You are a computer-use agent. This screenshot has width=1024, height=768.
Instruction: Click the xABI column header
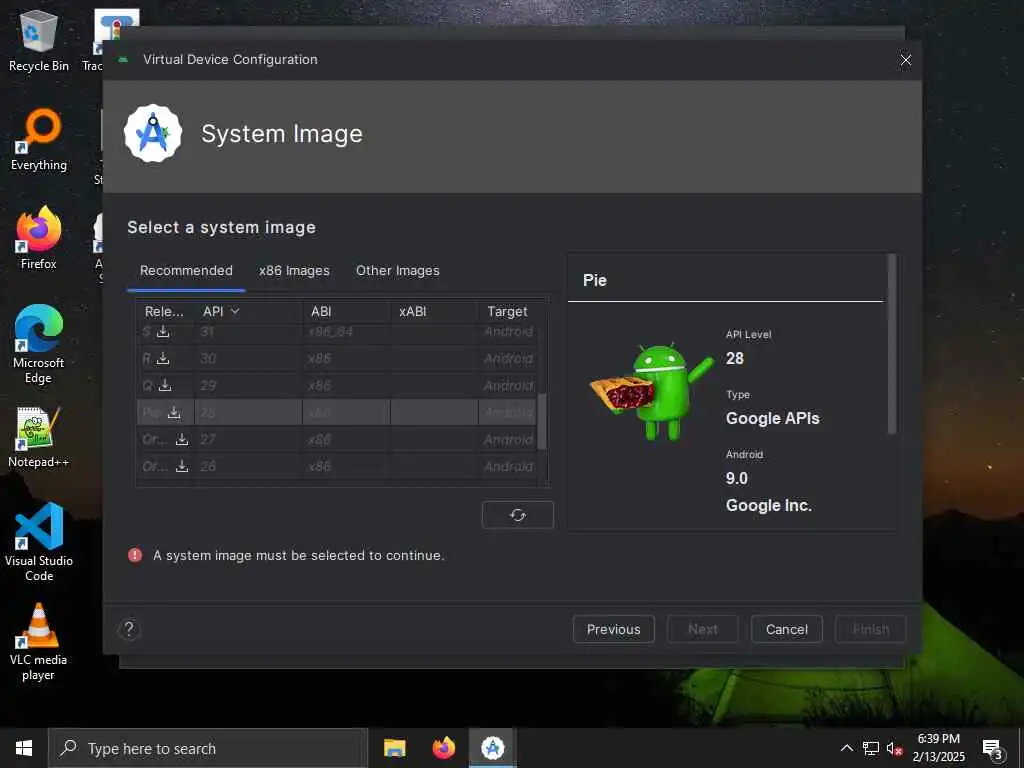[x=434, y=312]
